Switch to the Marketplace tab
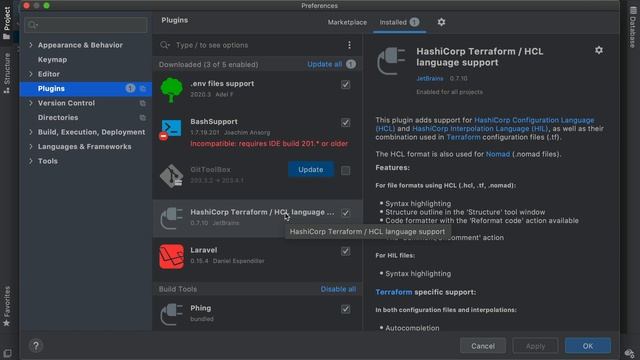The height and width of the screenshot is (360, 640). click(347, 22)
